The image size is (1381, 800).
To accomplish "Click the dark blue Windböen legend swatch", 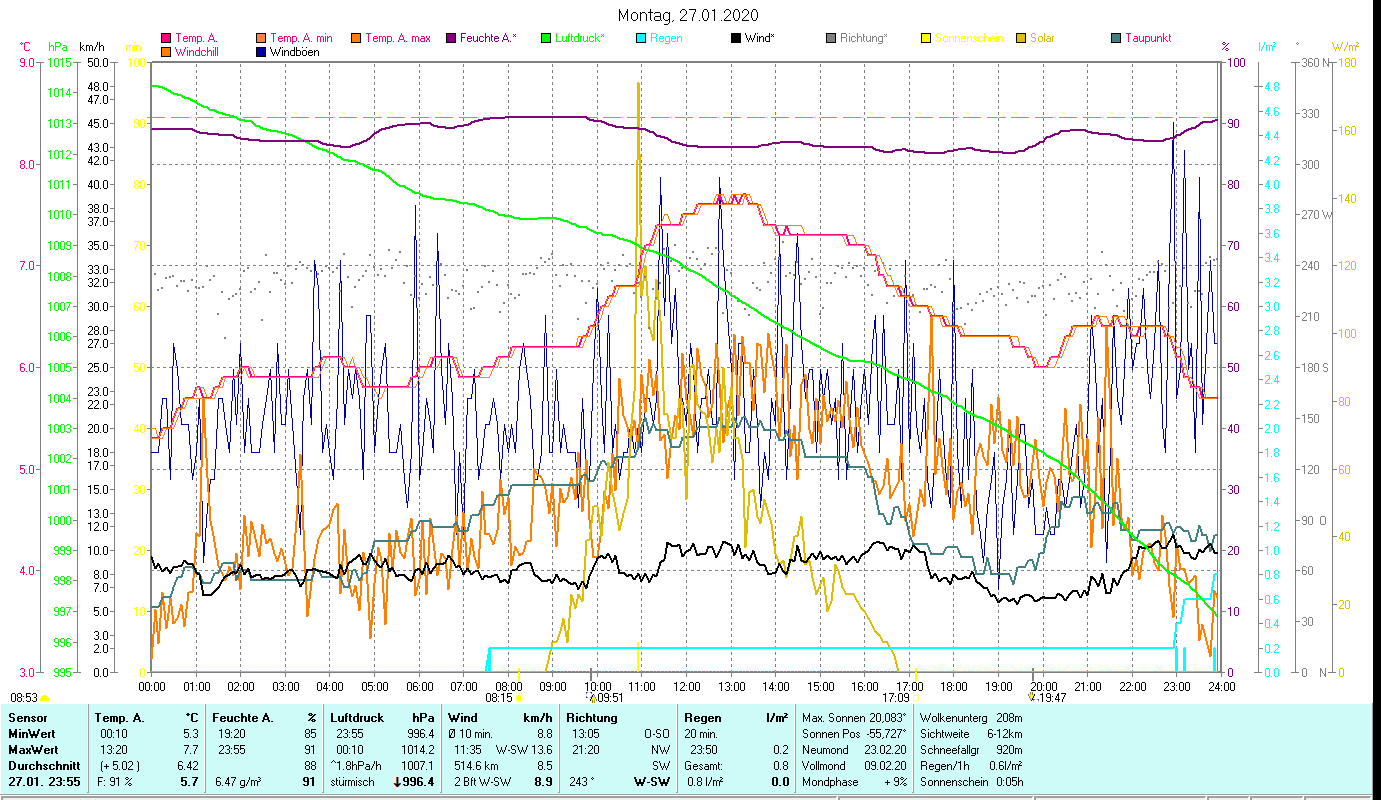I will (262, 52).
